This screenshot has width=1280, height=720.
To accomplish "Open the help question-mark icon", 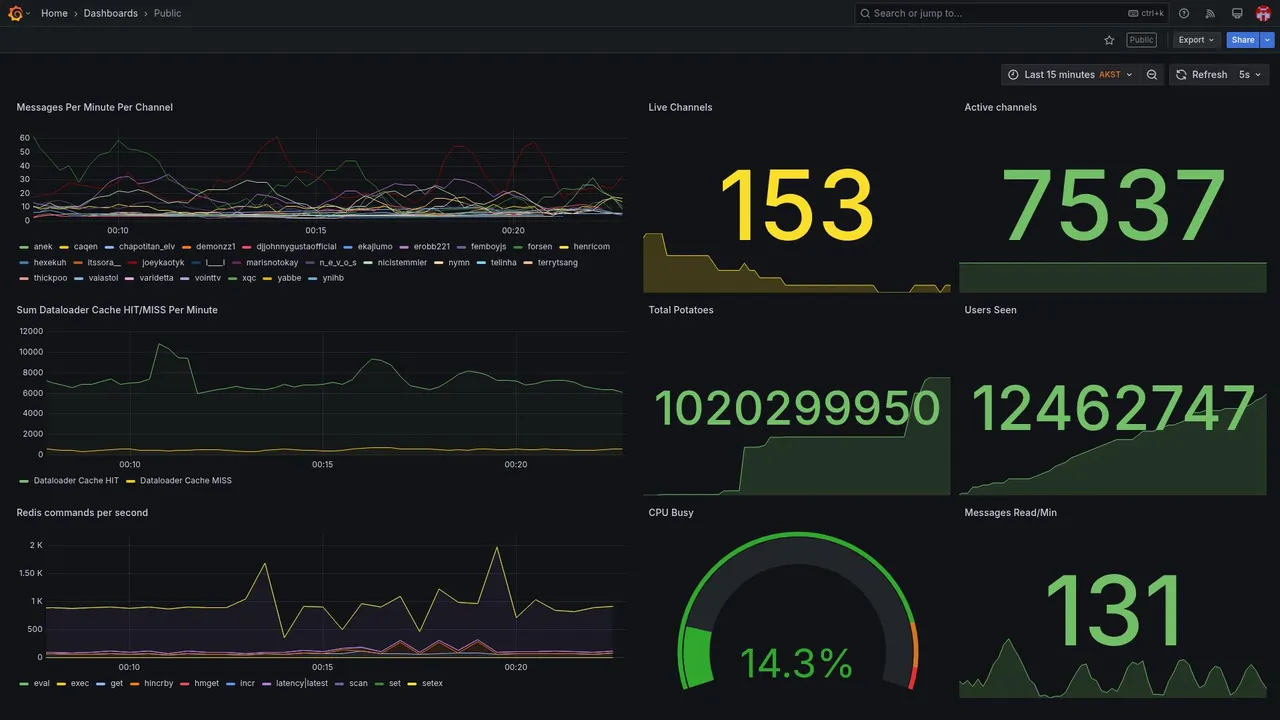I will 1184,13.
